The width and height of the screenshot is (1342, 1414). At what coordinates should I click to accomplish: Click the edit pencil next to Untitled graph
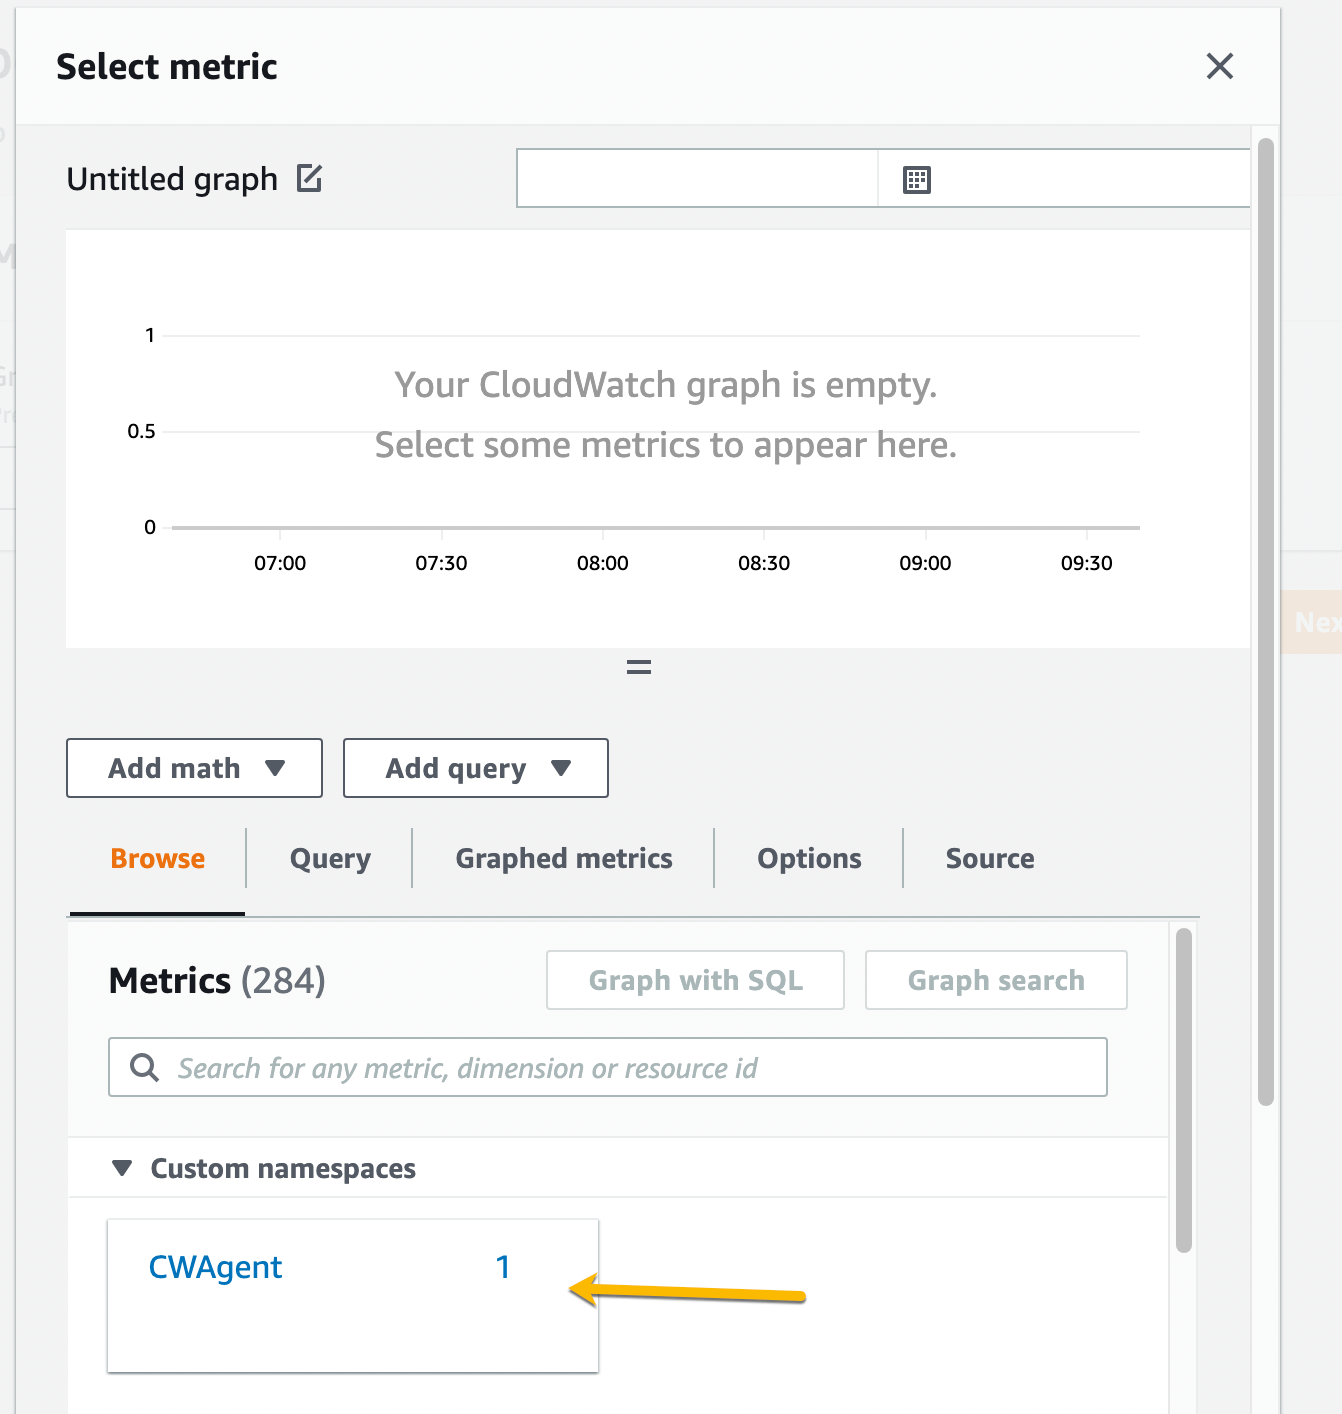[x=311, y=177]
